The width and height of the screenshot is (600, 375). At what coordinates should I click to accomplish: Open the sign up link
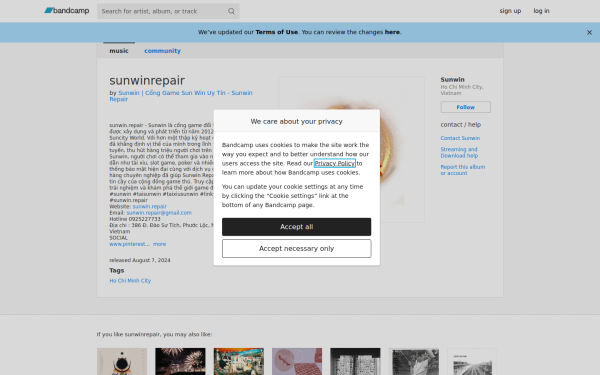point(510,11)
